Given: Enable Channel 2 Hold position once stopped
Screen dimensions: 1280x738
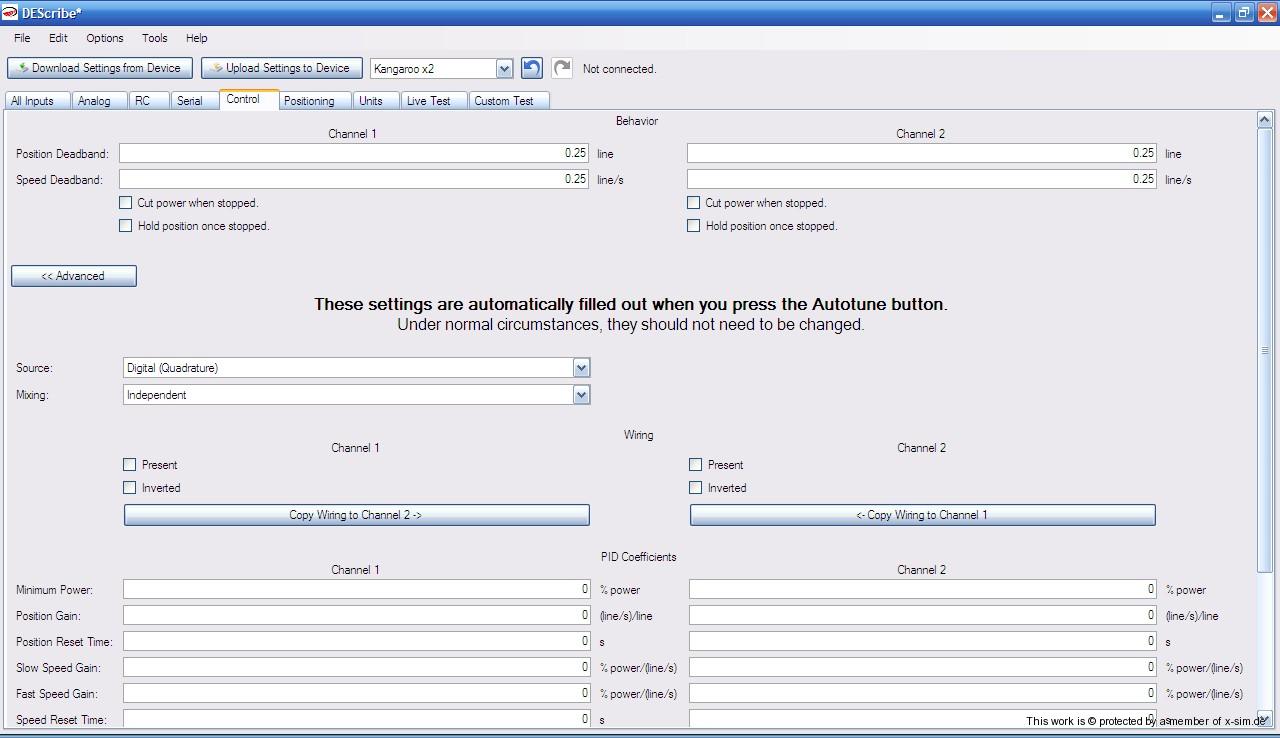Looking at the screenshot, I should click(694, 226).
